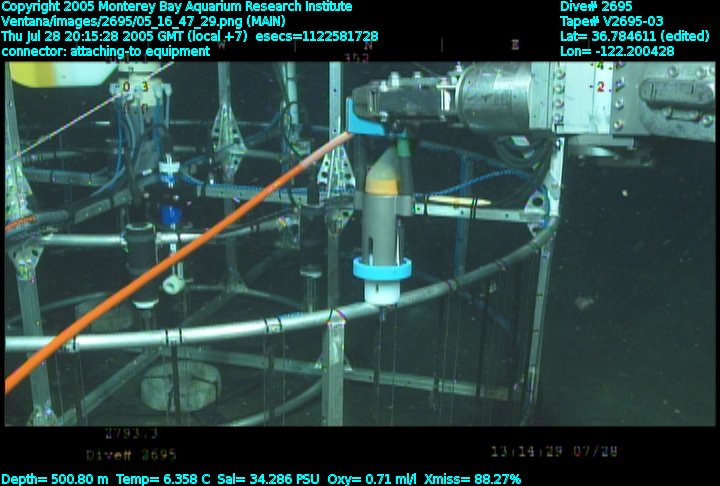Click 'Dive# 2695' in the cyan header
This screenshot has width=720, height=486.
coord(596,6)
